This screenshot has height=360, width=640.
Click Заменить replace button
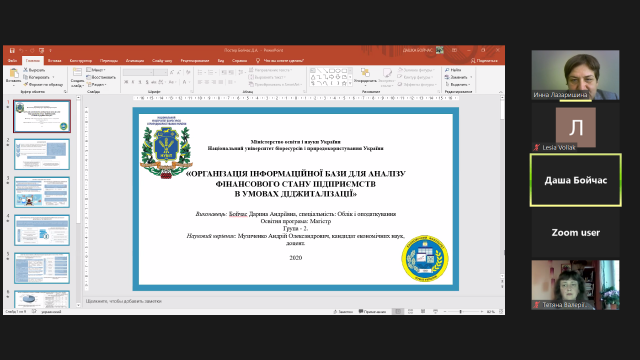coord(458,77)
